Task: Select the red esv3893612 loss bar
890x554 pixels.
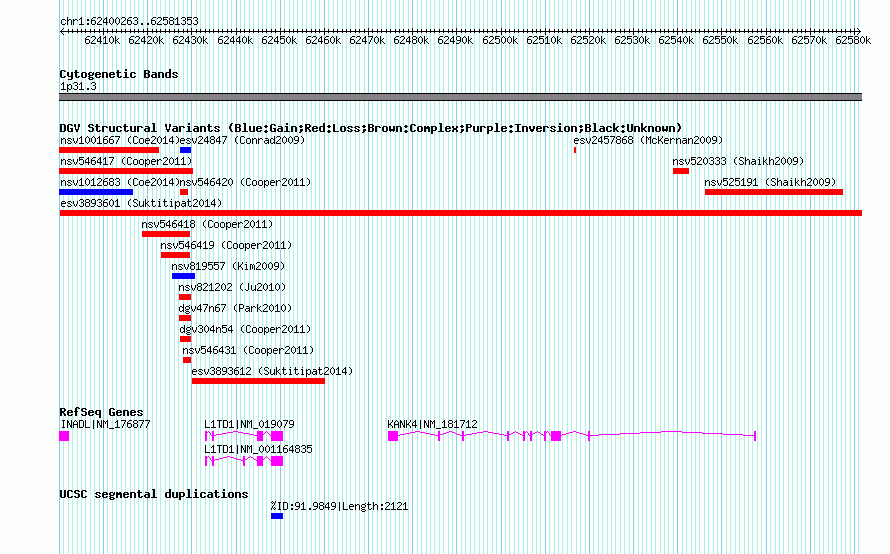Action: [x=258, y=381]
